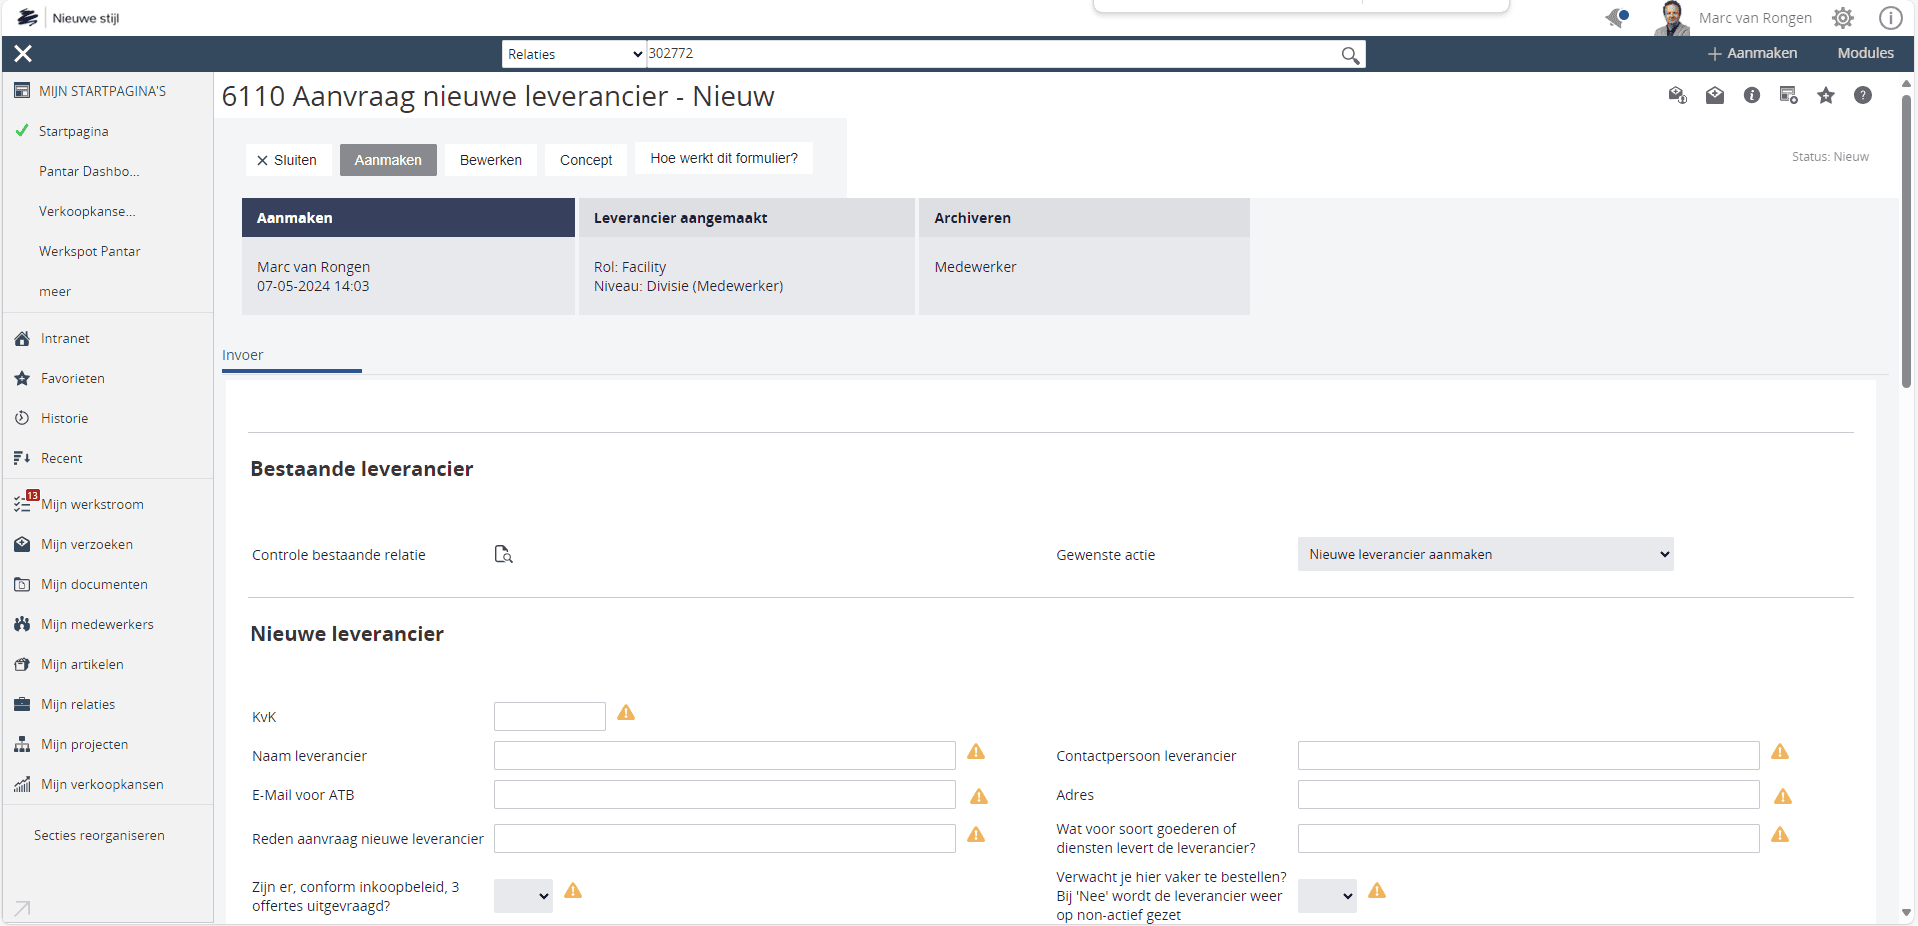The height and width of the screenshot is (926, 1918).
Task: Open the settings gear icon
Action: coord(1842,18)
